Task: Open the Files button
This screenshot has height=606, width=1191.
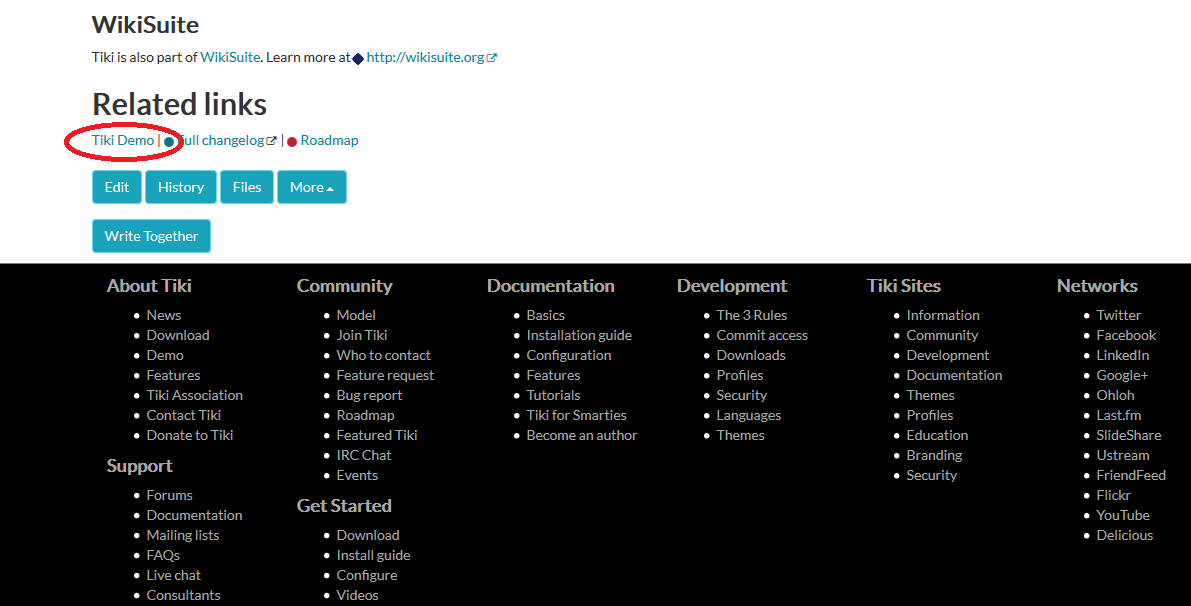Action: click(x=247, y=187)
